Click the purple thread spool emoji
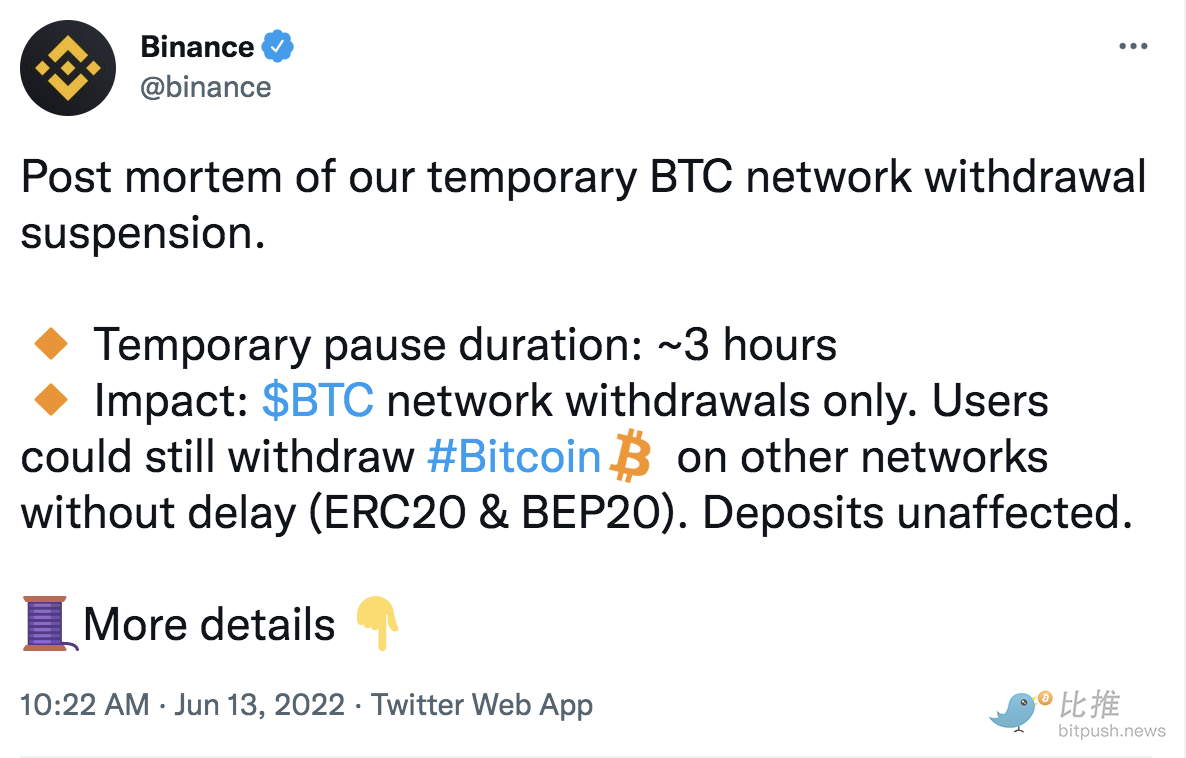This screenshot has height=758, width=1186. (x=48, y=623)
